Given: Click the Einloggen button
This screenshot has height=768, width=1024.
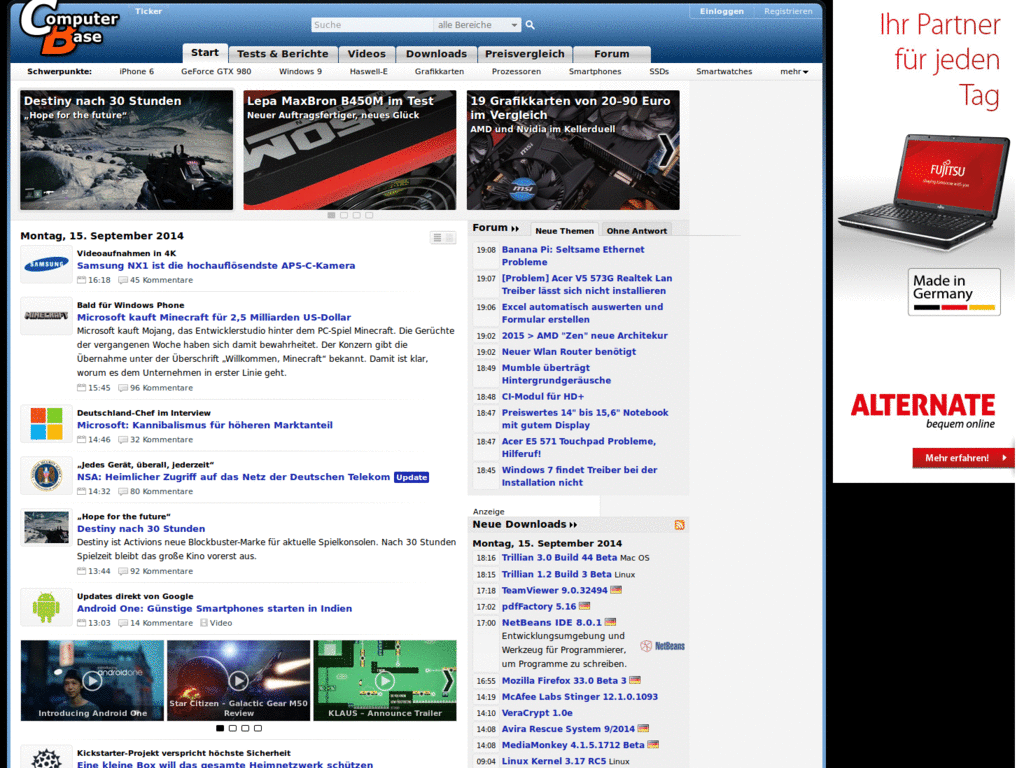Looking at the screenshot, I should tap(722, 11).
